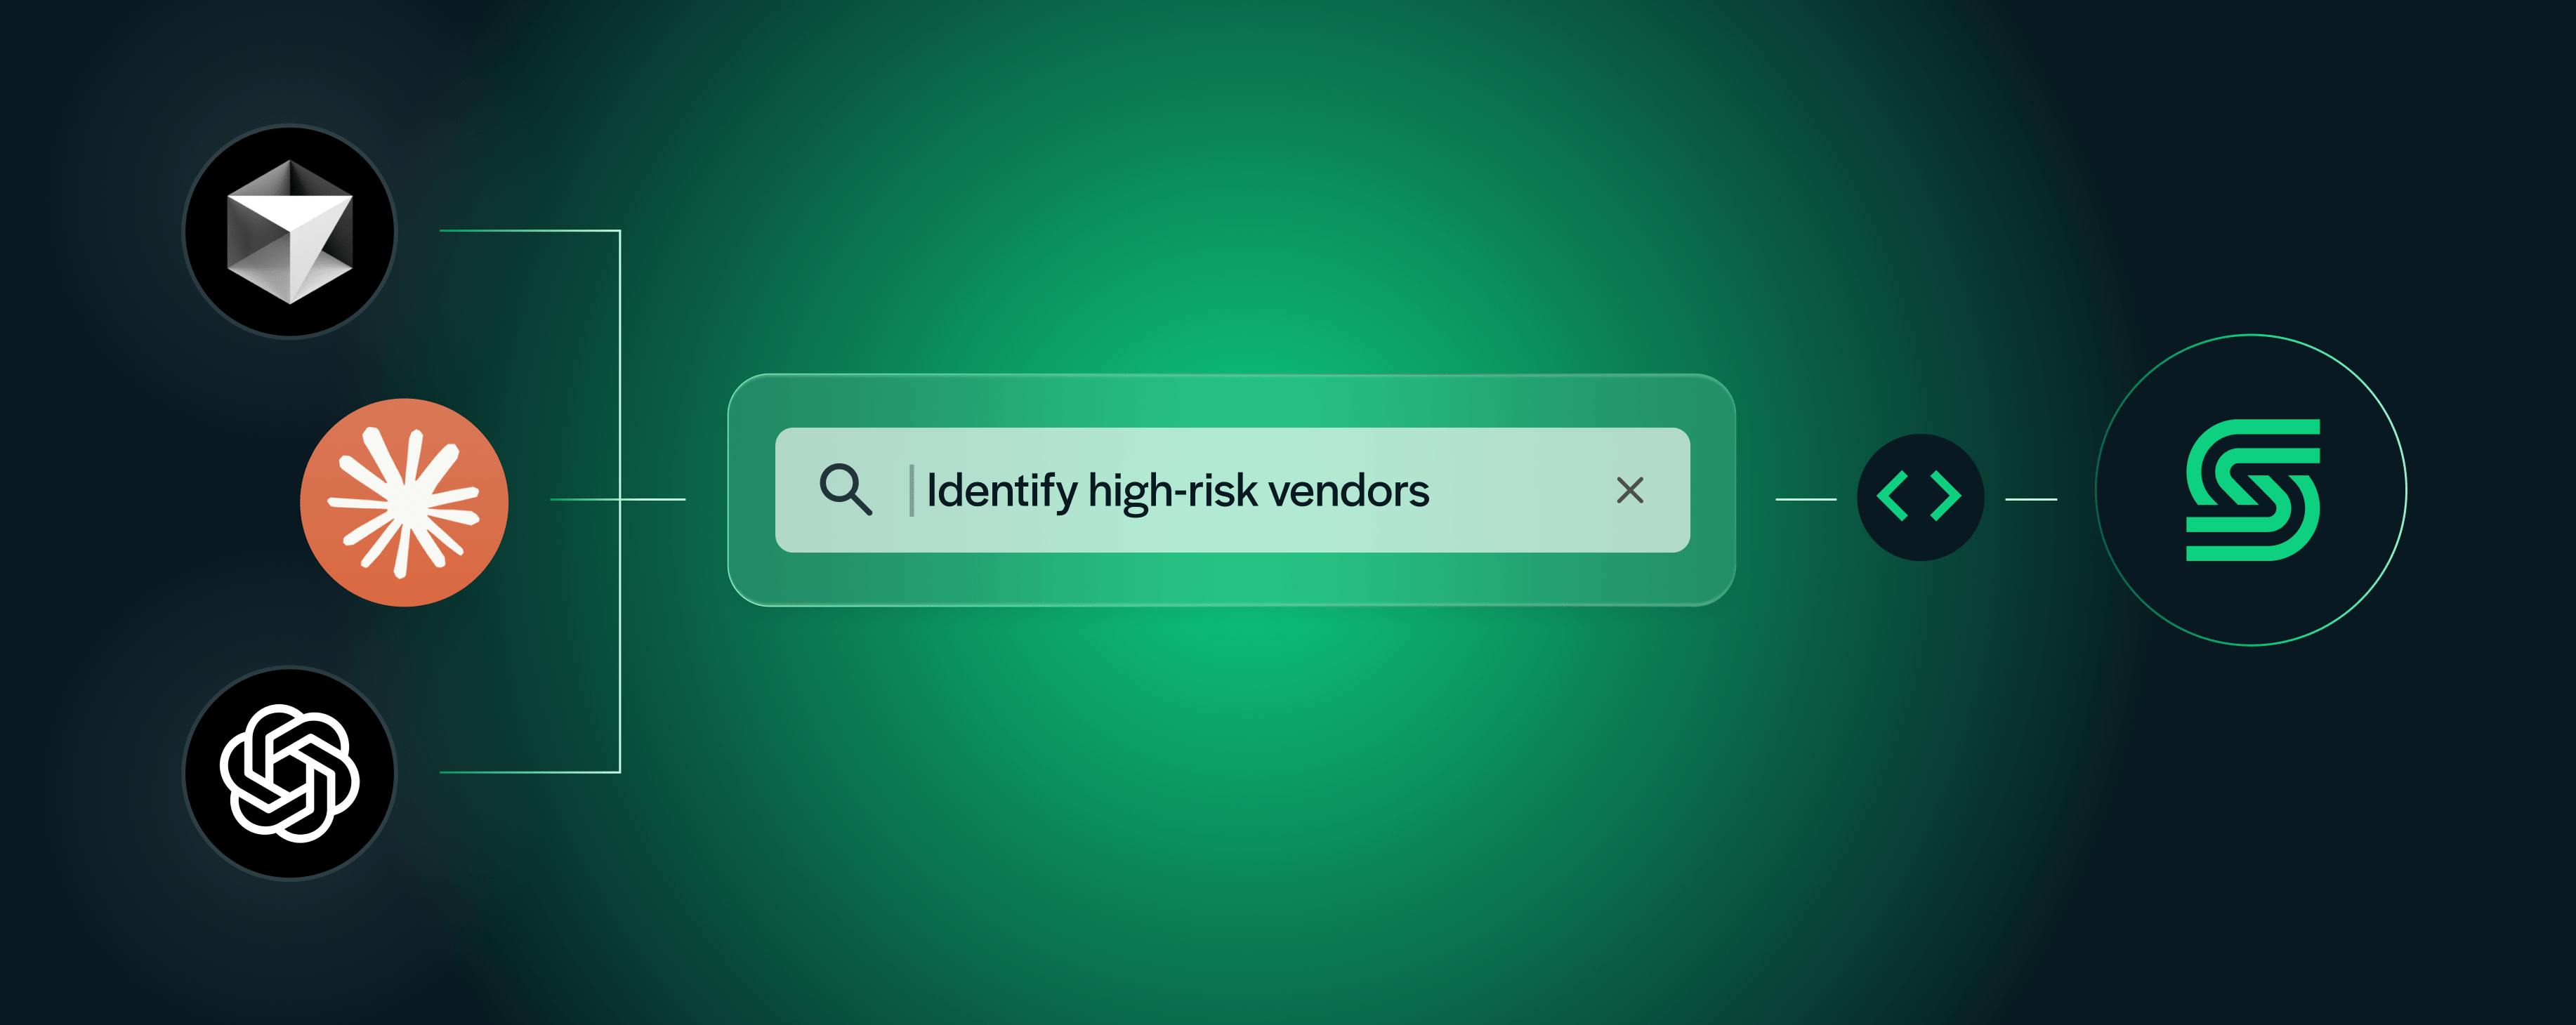Click the Cursor cube logo icon

coord(290,232)
